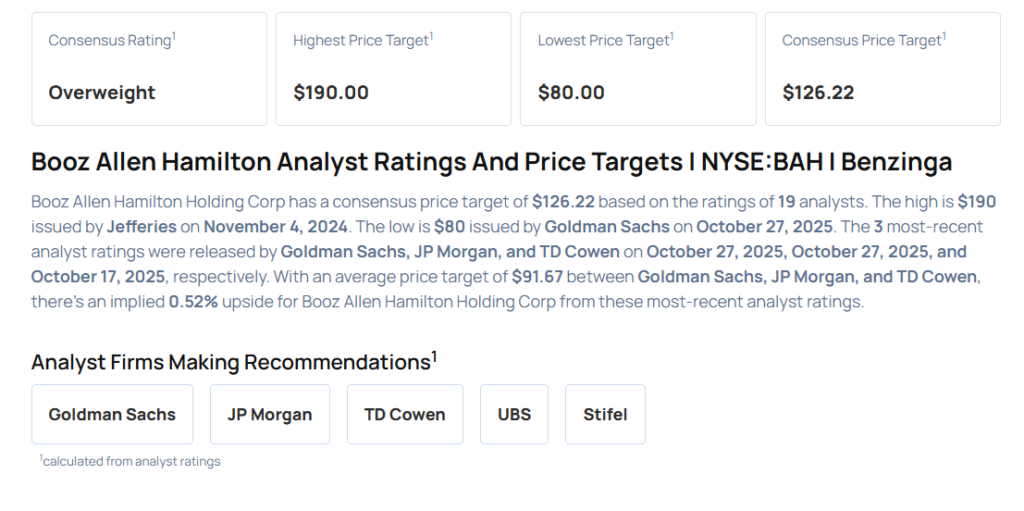1024x511 pixels.
Task: Click the November 4, 2024 date text
Action: click(x=274, y=226)
